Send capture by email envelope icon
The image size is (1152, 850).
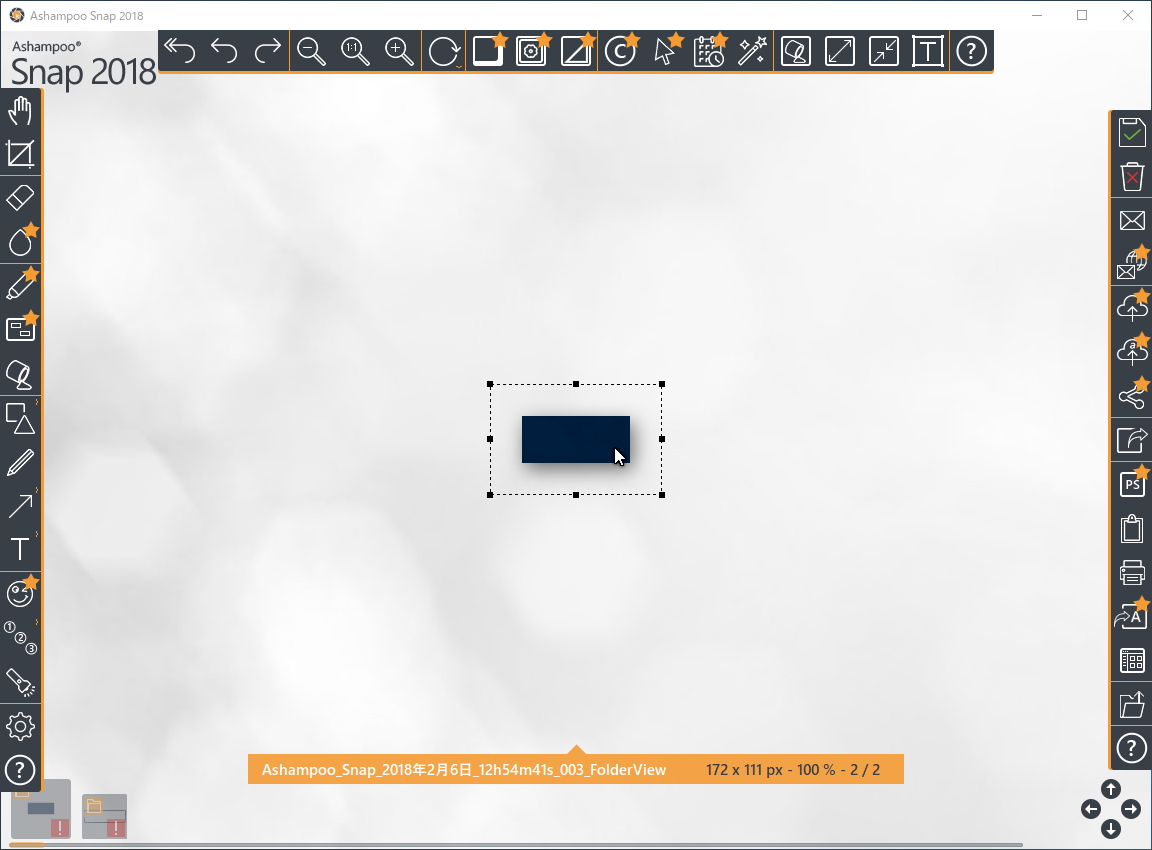[x=1132, y=220]
